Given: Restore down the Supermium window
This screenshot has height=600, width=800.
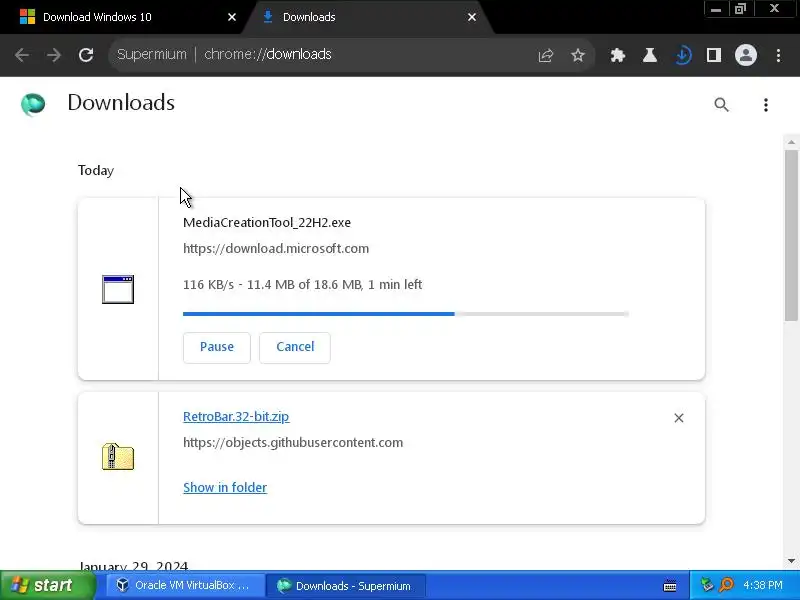Looking at the screenshot, I should pyautogui.click(x=740, y=9).
